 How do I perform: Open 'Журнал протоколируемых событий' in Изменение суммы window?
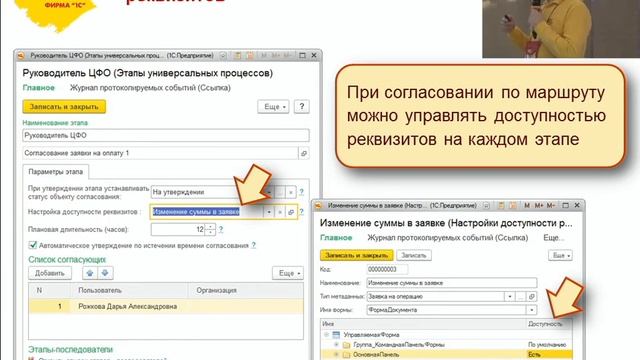tap(448, 238)
